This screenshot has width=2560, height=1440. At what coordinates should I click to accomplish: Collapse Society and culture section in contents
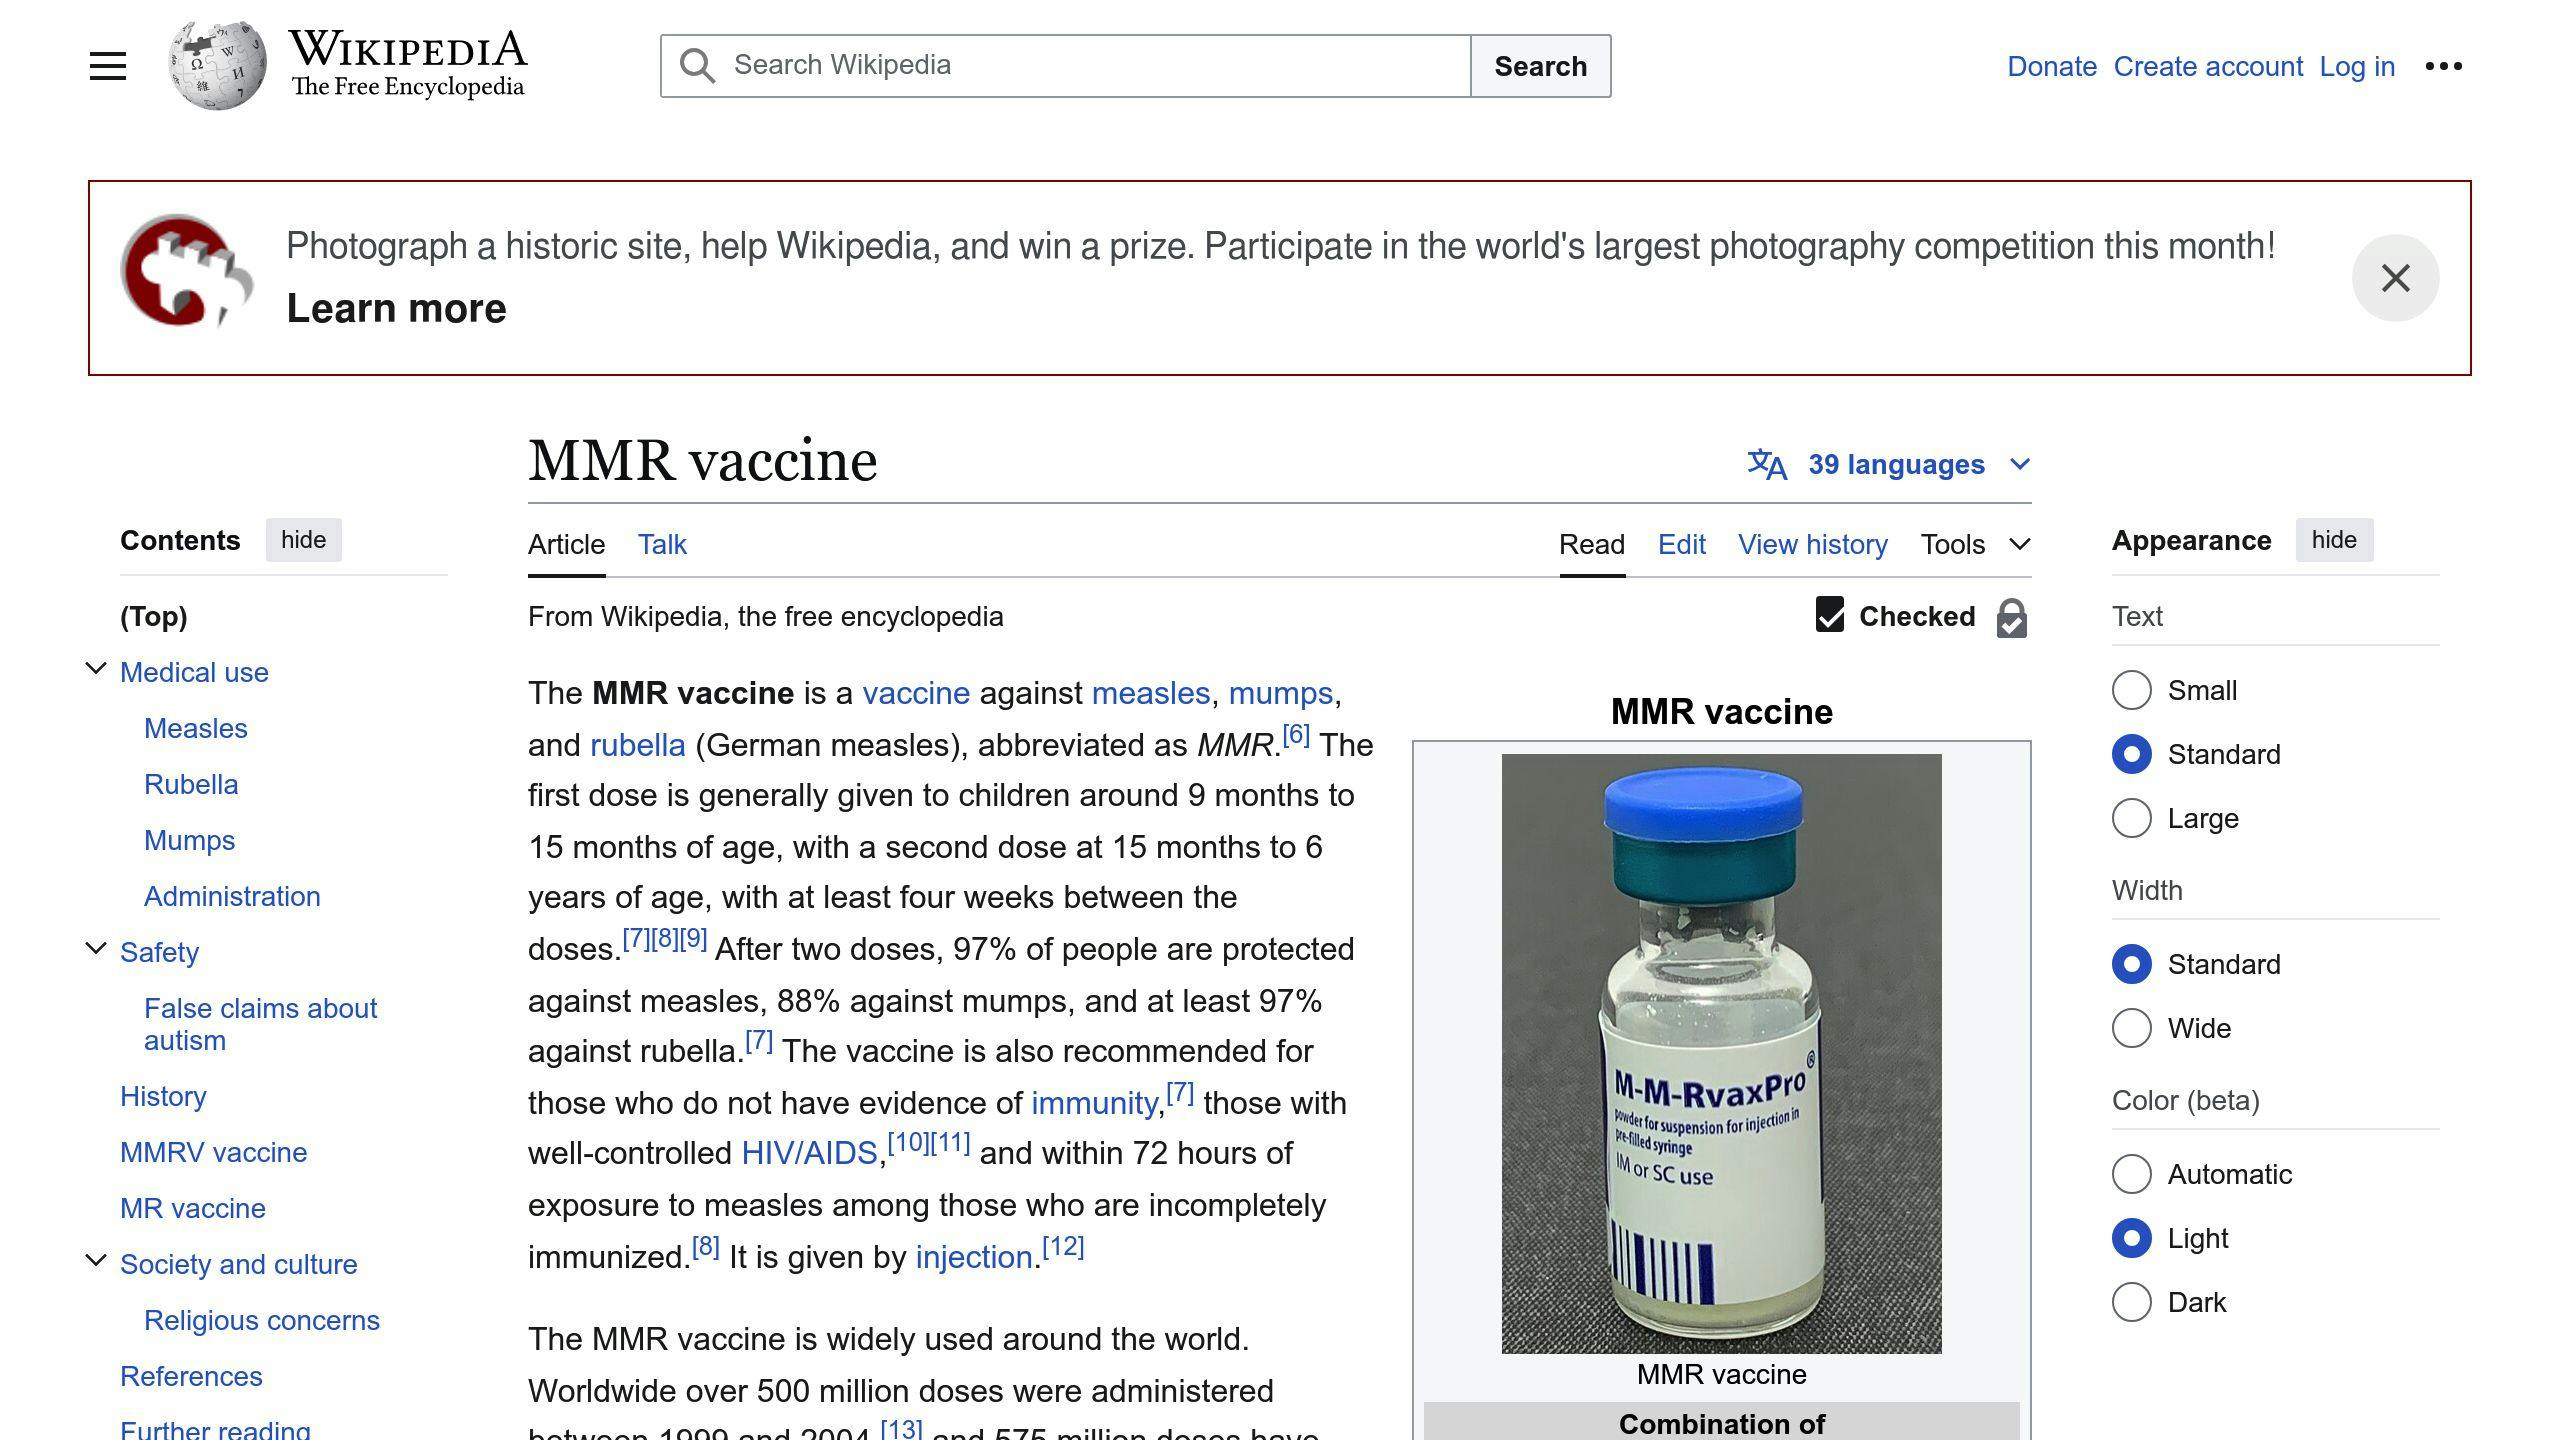coord(96,1261)
